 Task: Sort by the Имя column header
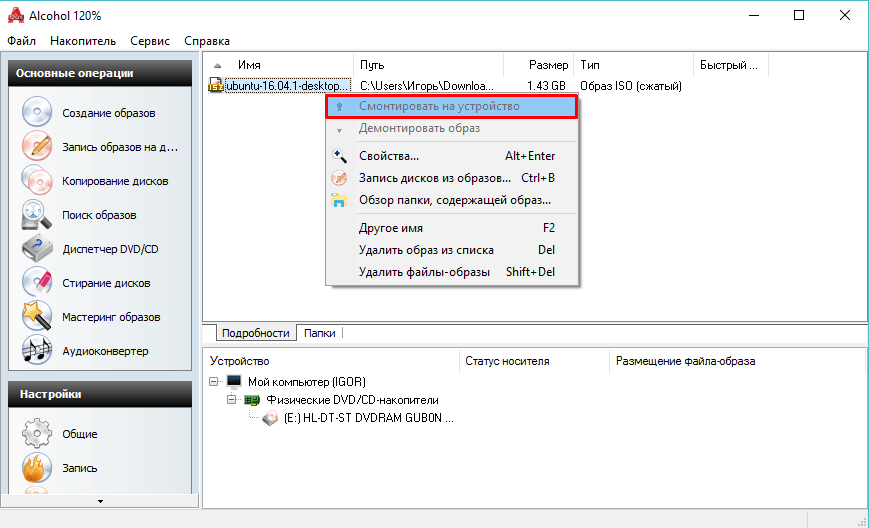(x=279, y=65)
